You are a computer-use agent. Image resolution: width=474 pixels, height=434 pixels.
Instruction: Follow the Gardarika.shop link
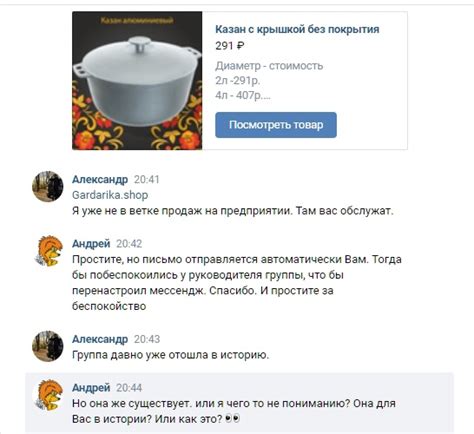[x=110, y=195]
